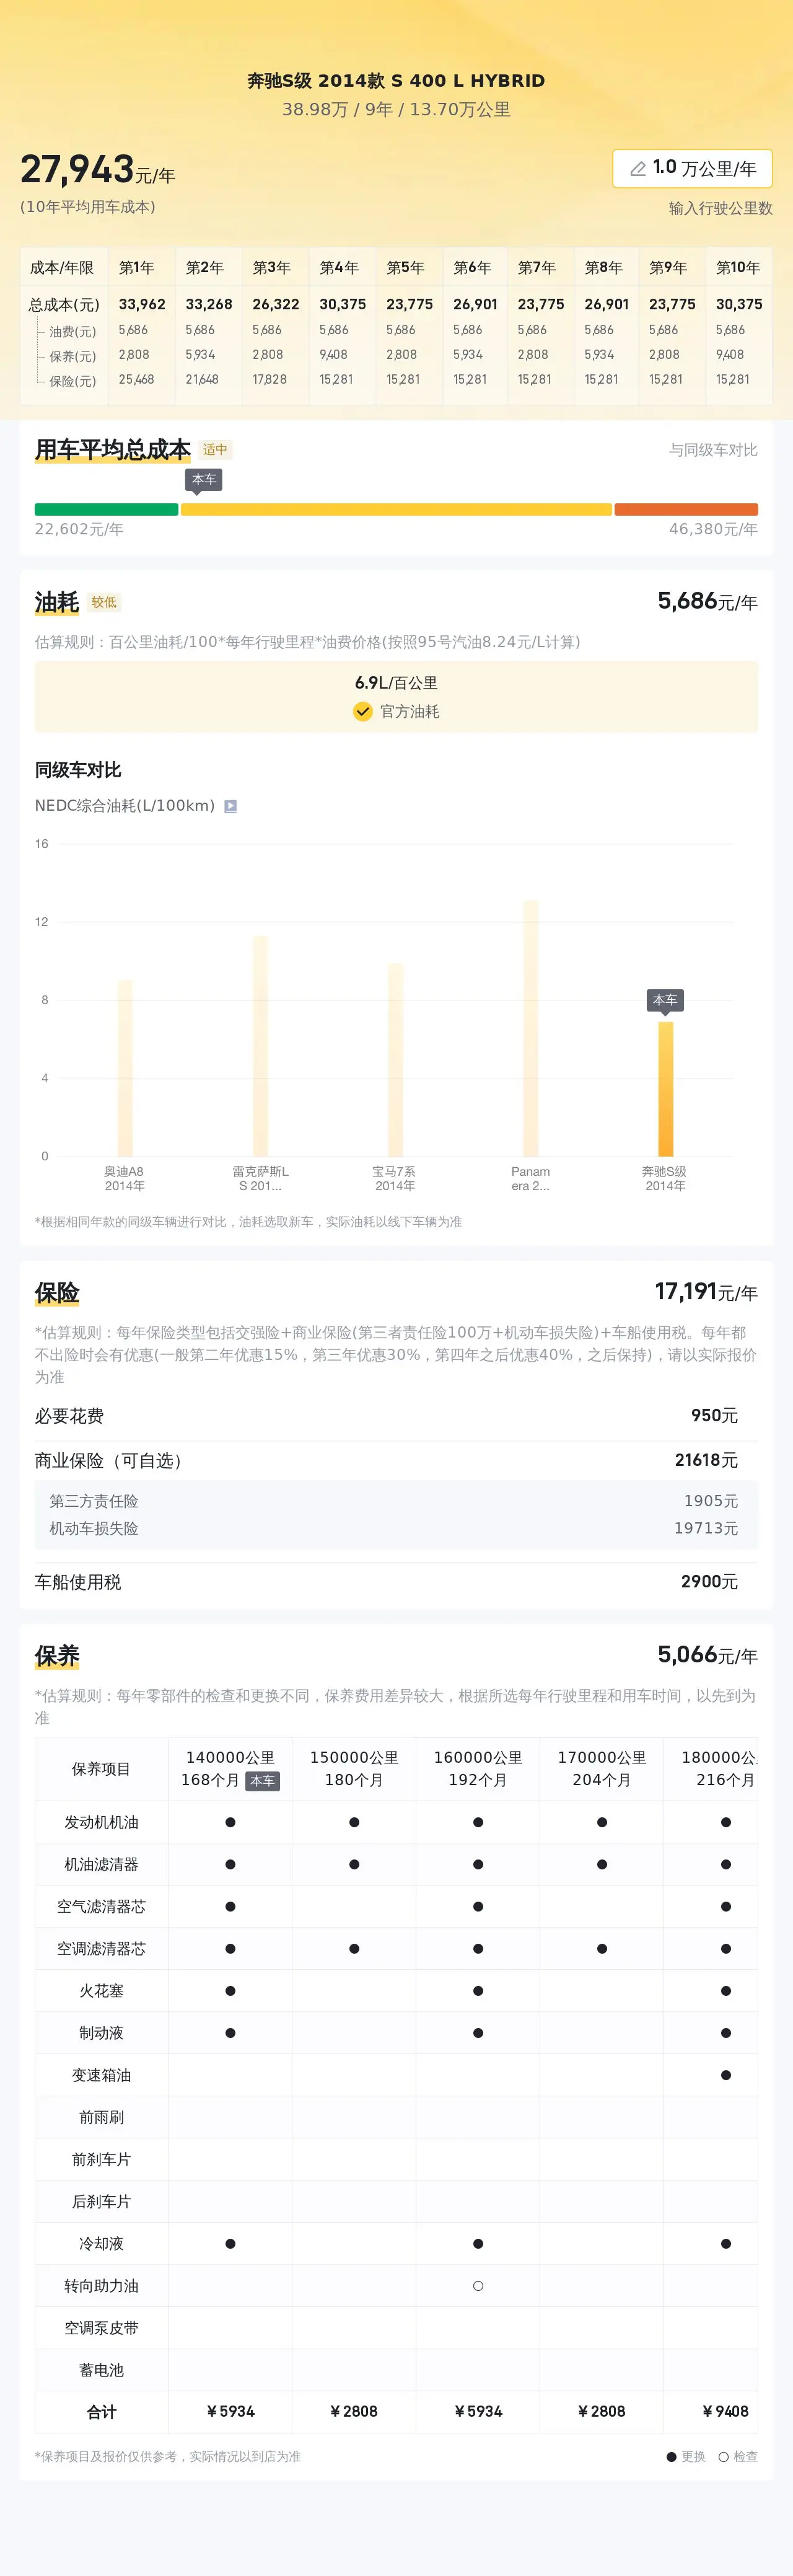
Task: Select the 宝马7系 2014年 chart bar
Action: [x=395, y=1060]
